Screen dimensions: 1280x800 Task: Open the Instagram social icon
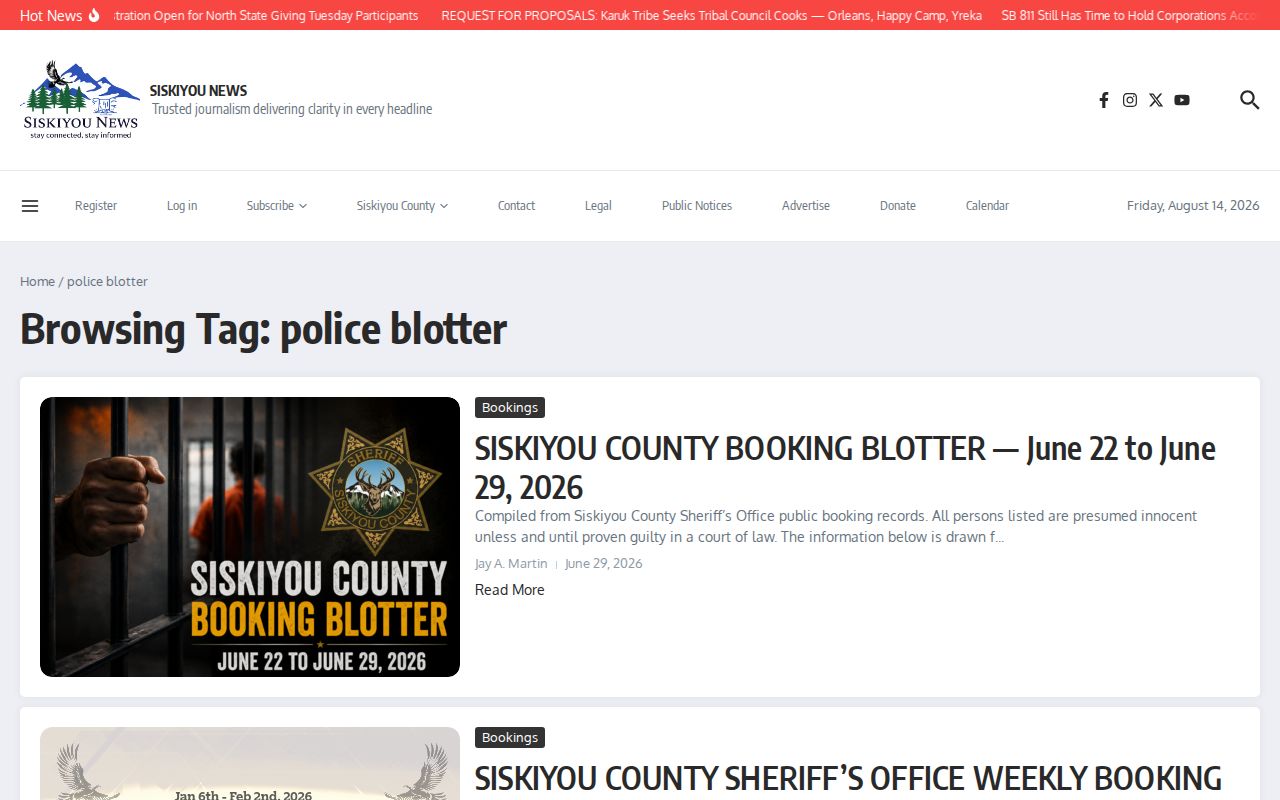tap(1130, 100)
